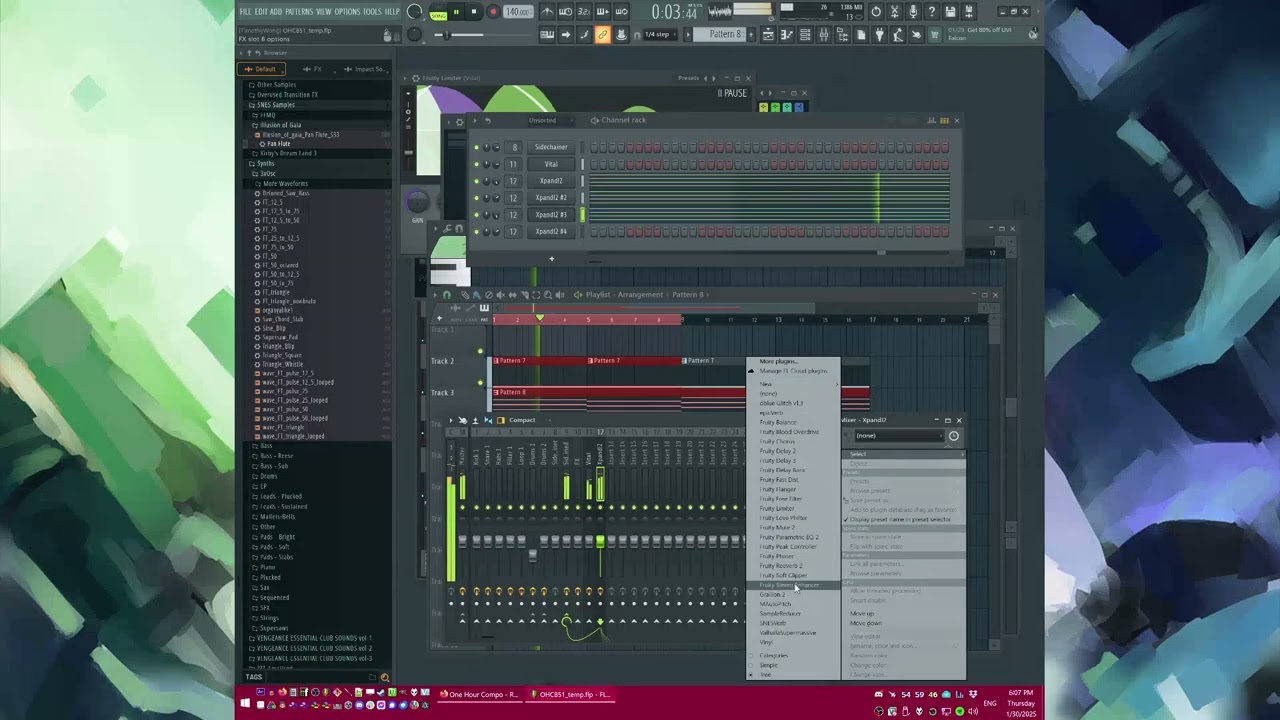Pause playback using the transport pause button
This screenshot has width=1280, height=720.
click(456, 12)
